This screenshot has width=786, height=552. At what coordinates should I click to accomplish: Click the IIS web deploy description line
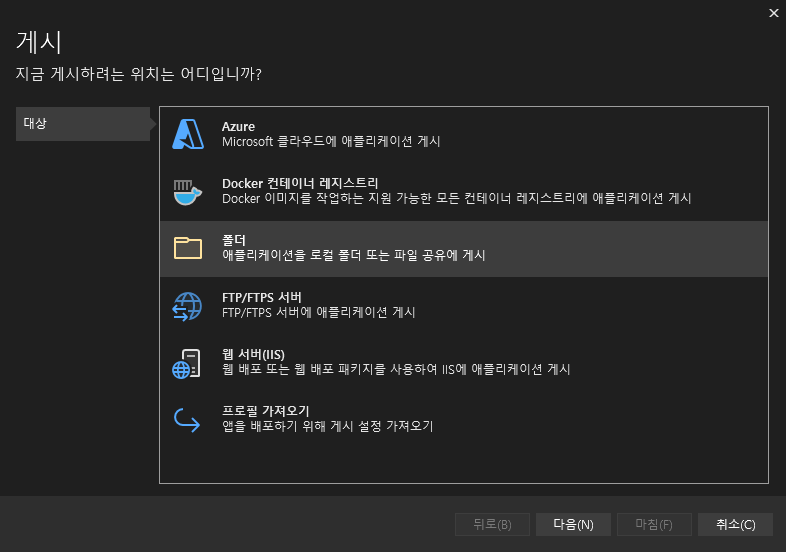pos(396,370)
